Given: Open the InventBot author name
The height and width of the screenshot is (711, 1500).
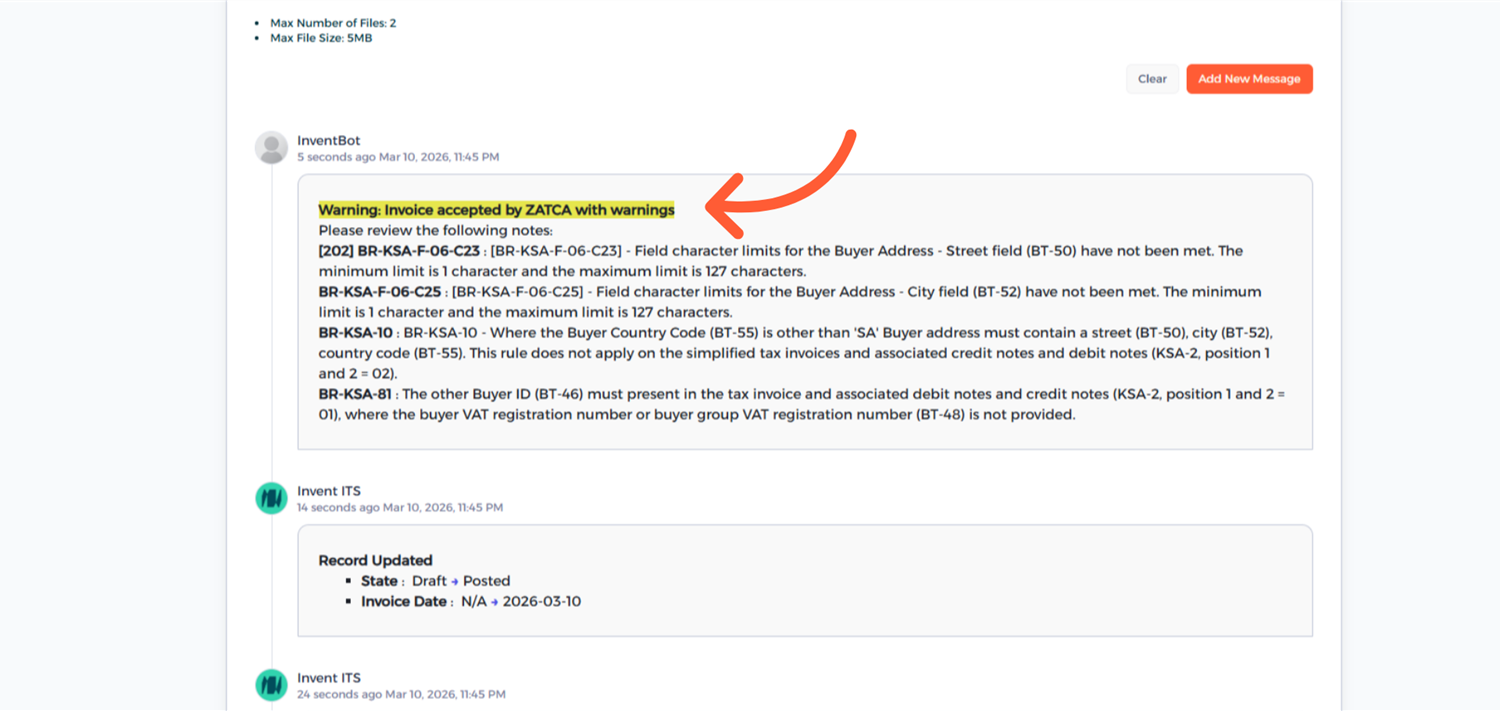Looking at the screenshot, I should coord(328,140).
